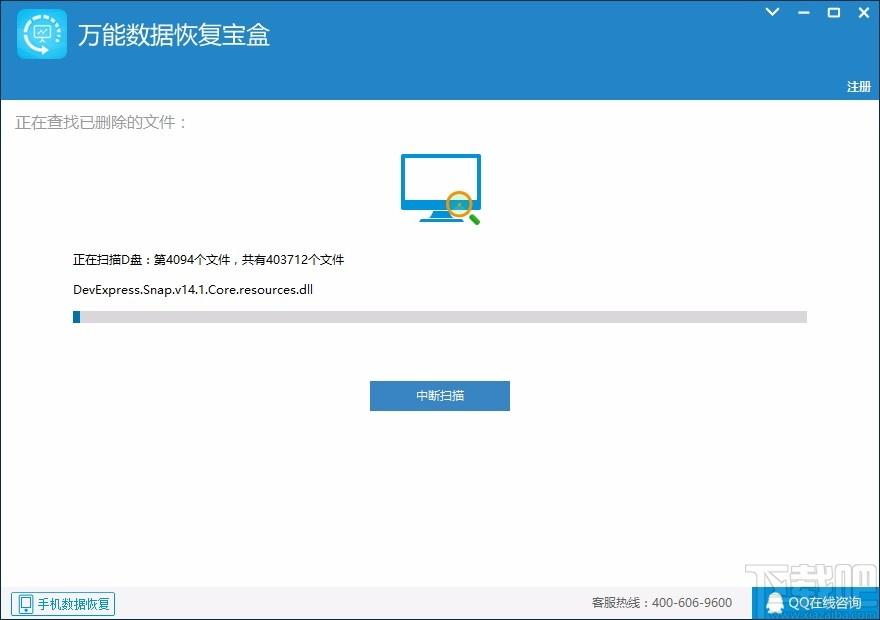
Task: Minimize the data recovery window
Action: (804, 12)
